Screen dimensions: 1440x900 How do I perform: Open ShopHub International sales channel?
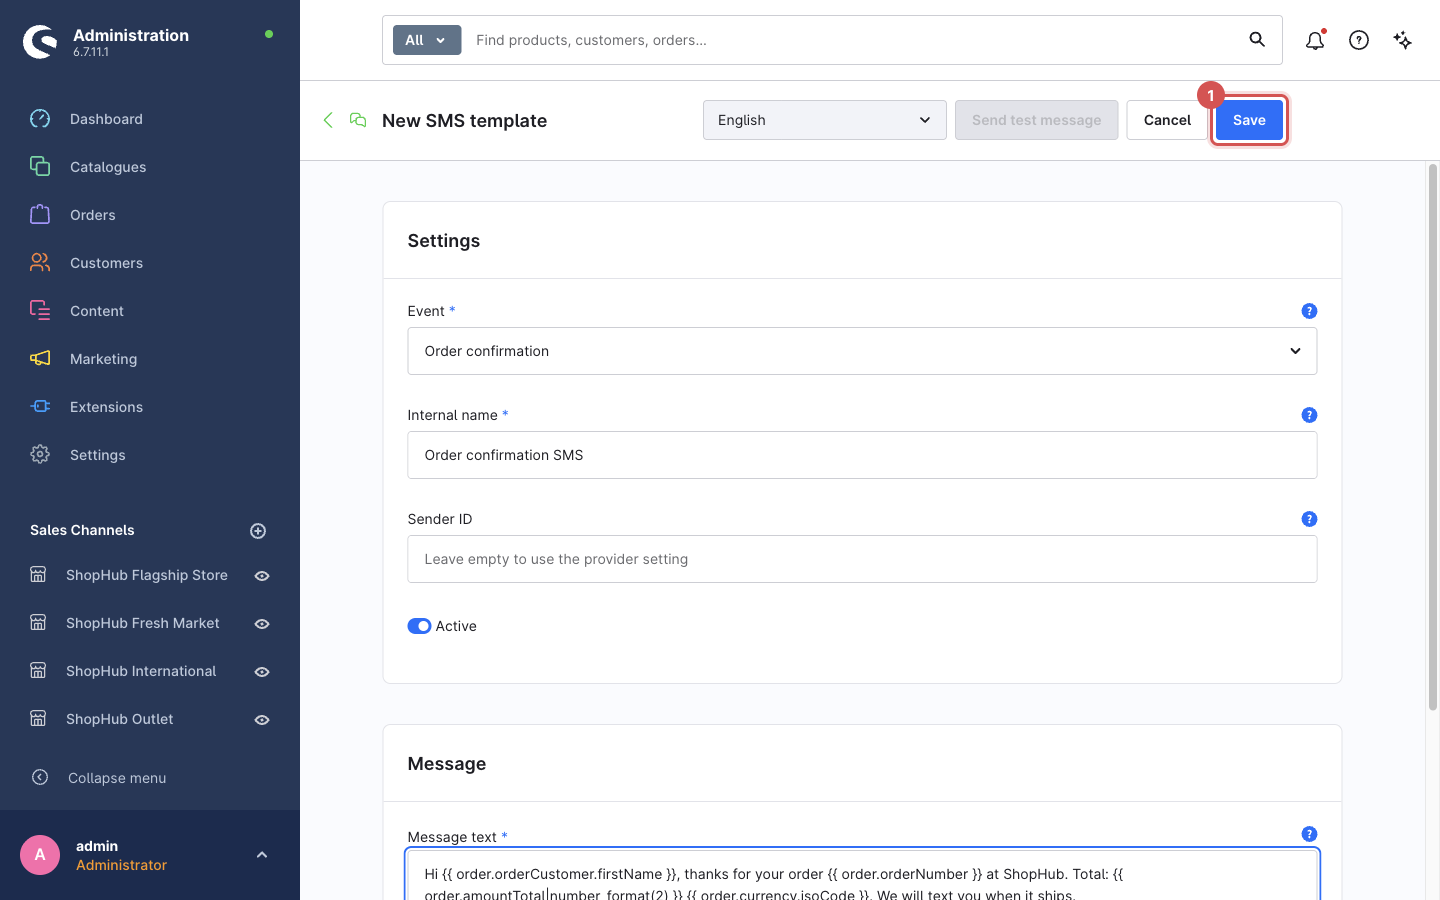coord(141,671)
